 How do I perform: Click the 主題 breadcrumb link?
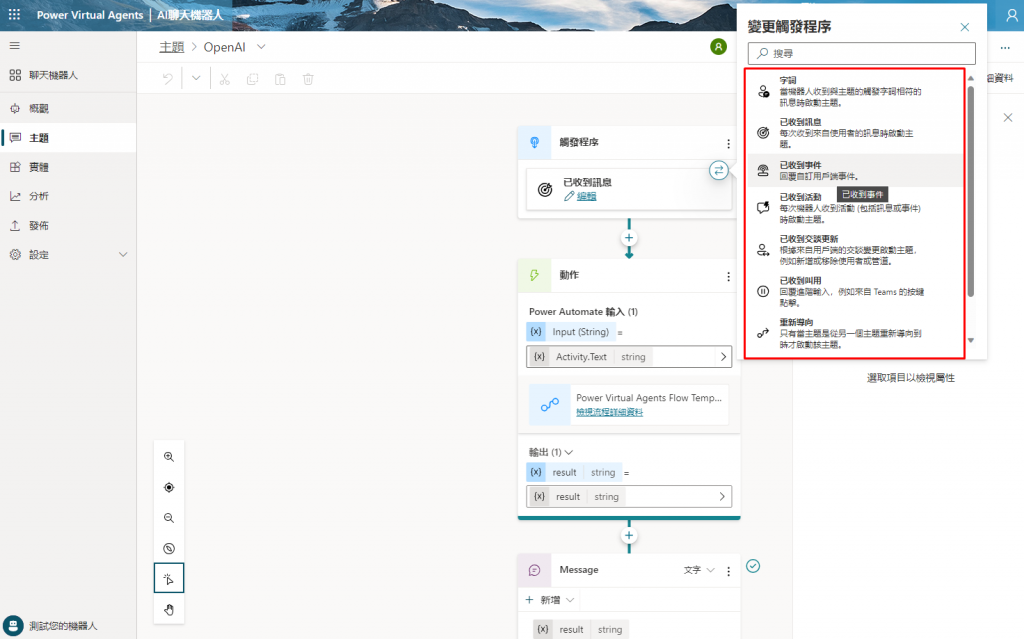point(172,47)
